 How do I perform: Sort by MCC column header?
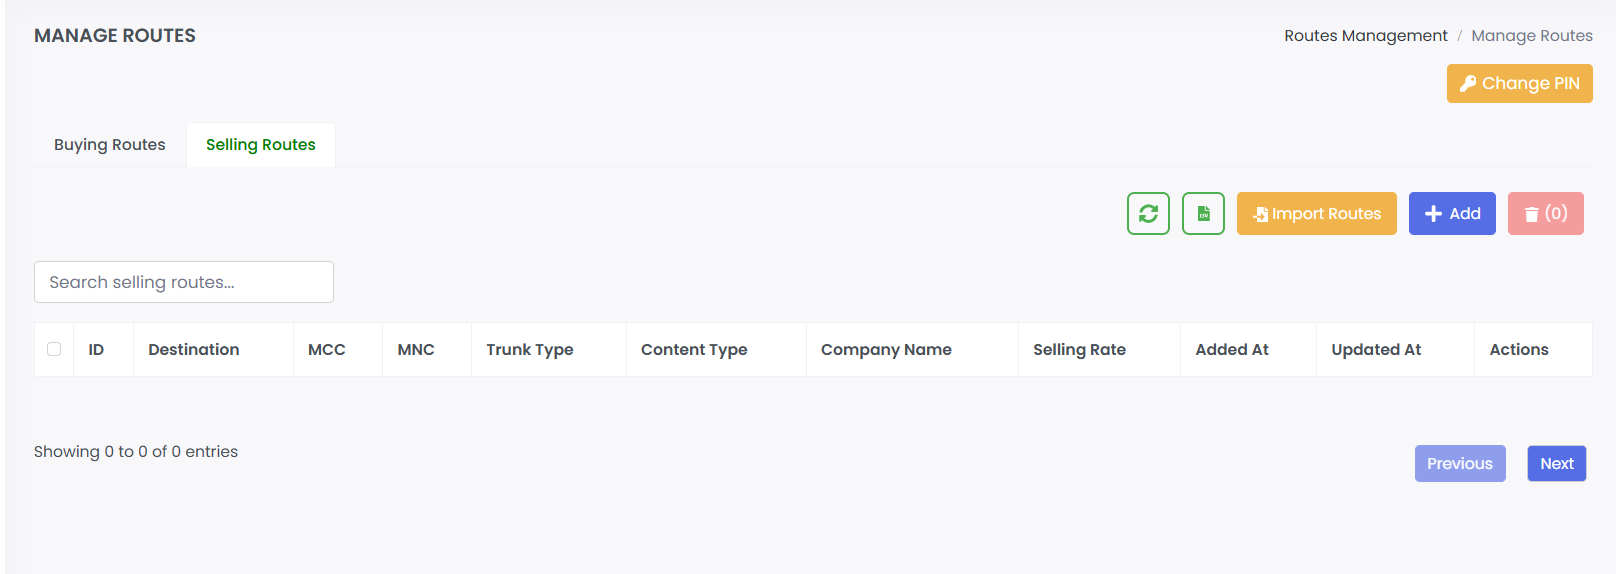tap(327, 350)
